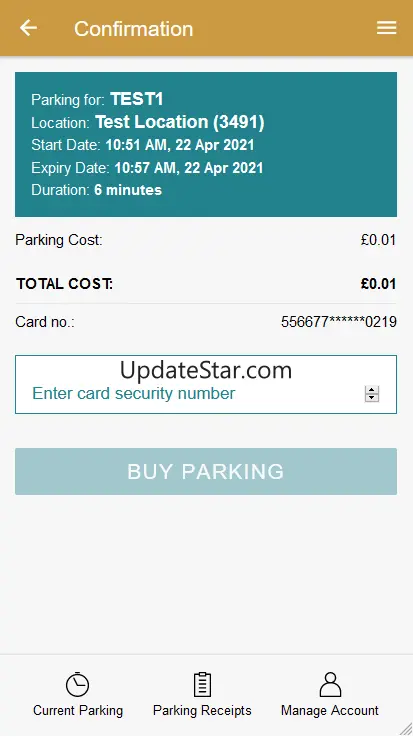Open the hamburger menu
Screen dimensions: 413x737
386,28
